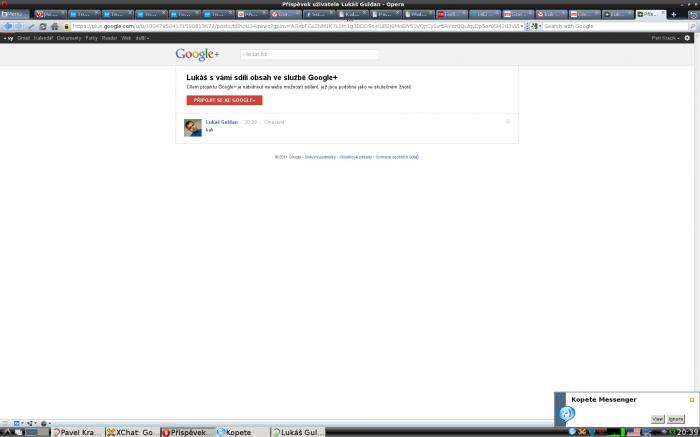Click the US flag keyboard layout icon
Image resolution: width=700 pixels, height=437 pixels.
(x=633, y=432)
